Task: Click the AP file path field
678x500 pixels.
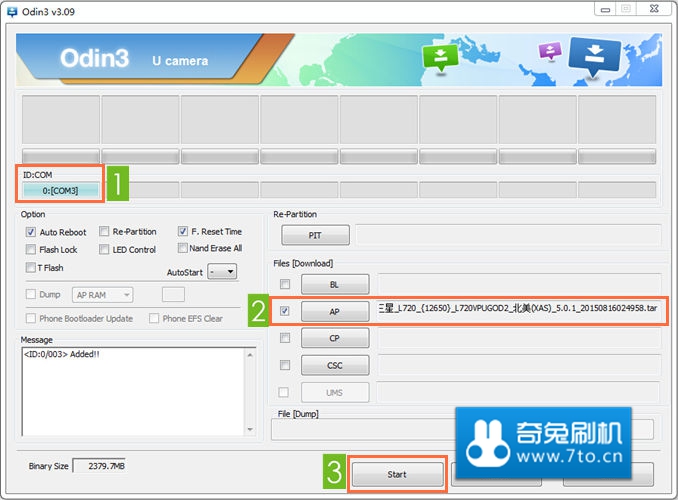Action: point(519,311)
